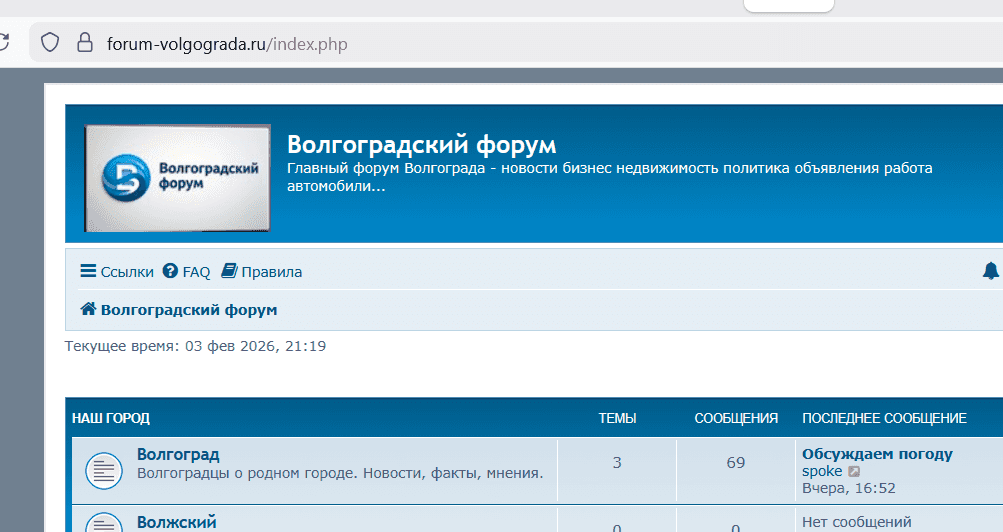This screenshot has height=532, width=1003.
Task: Click the Нет сообщений text for Волжский
Action: pos(857,522)
